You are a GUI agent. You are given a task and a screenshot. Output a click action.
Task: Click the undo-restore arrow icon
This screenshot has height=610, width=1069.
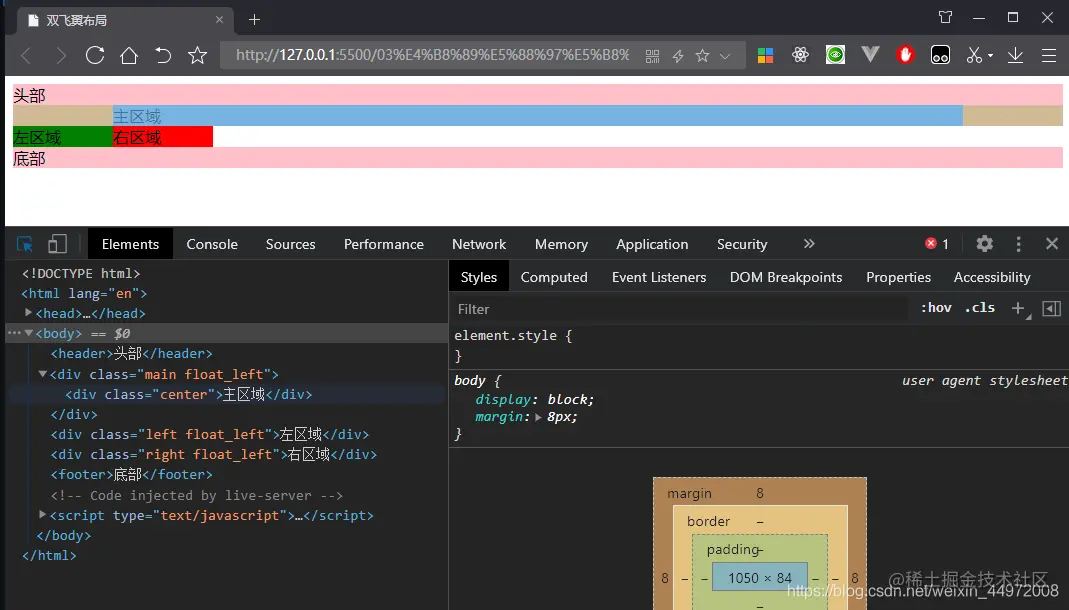click(163, 55)
